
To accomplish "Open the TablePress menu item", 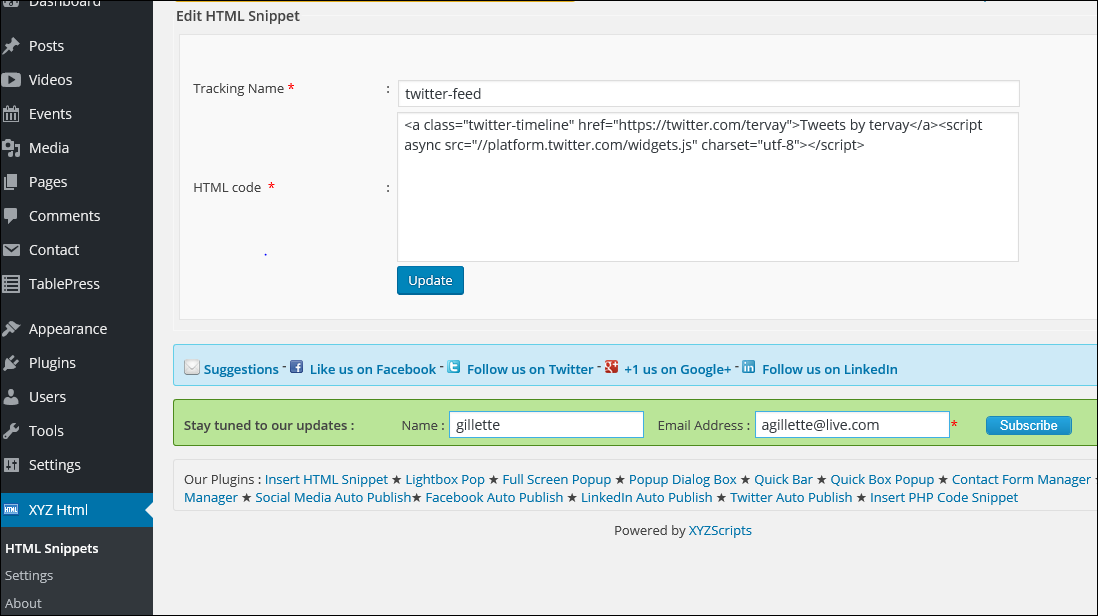I will pyautogui.click(x=64, y=284).
